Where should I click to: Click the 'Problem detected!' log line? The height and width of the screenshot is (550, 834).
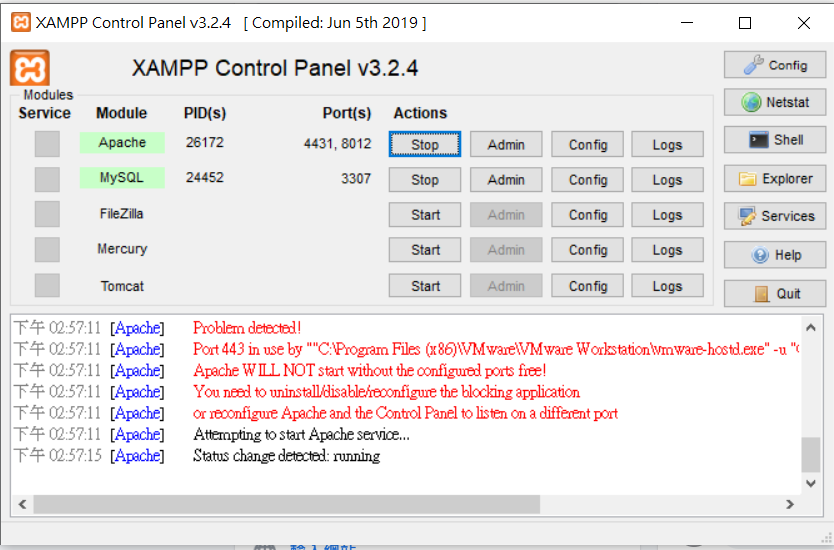pos(247,328)
